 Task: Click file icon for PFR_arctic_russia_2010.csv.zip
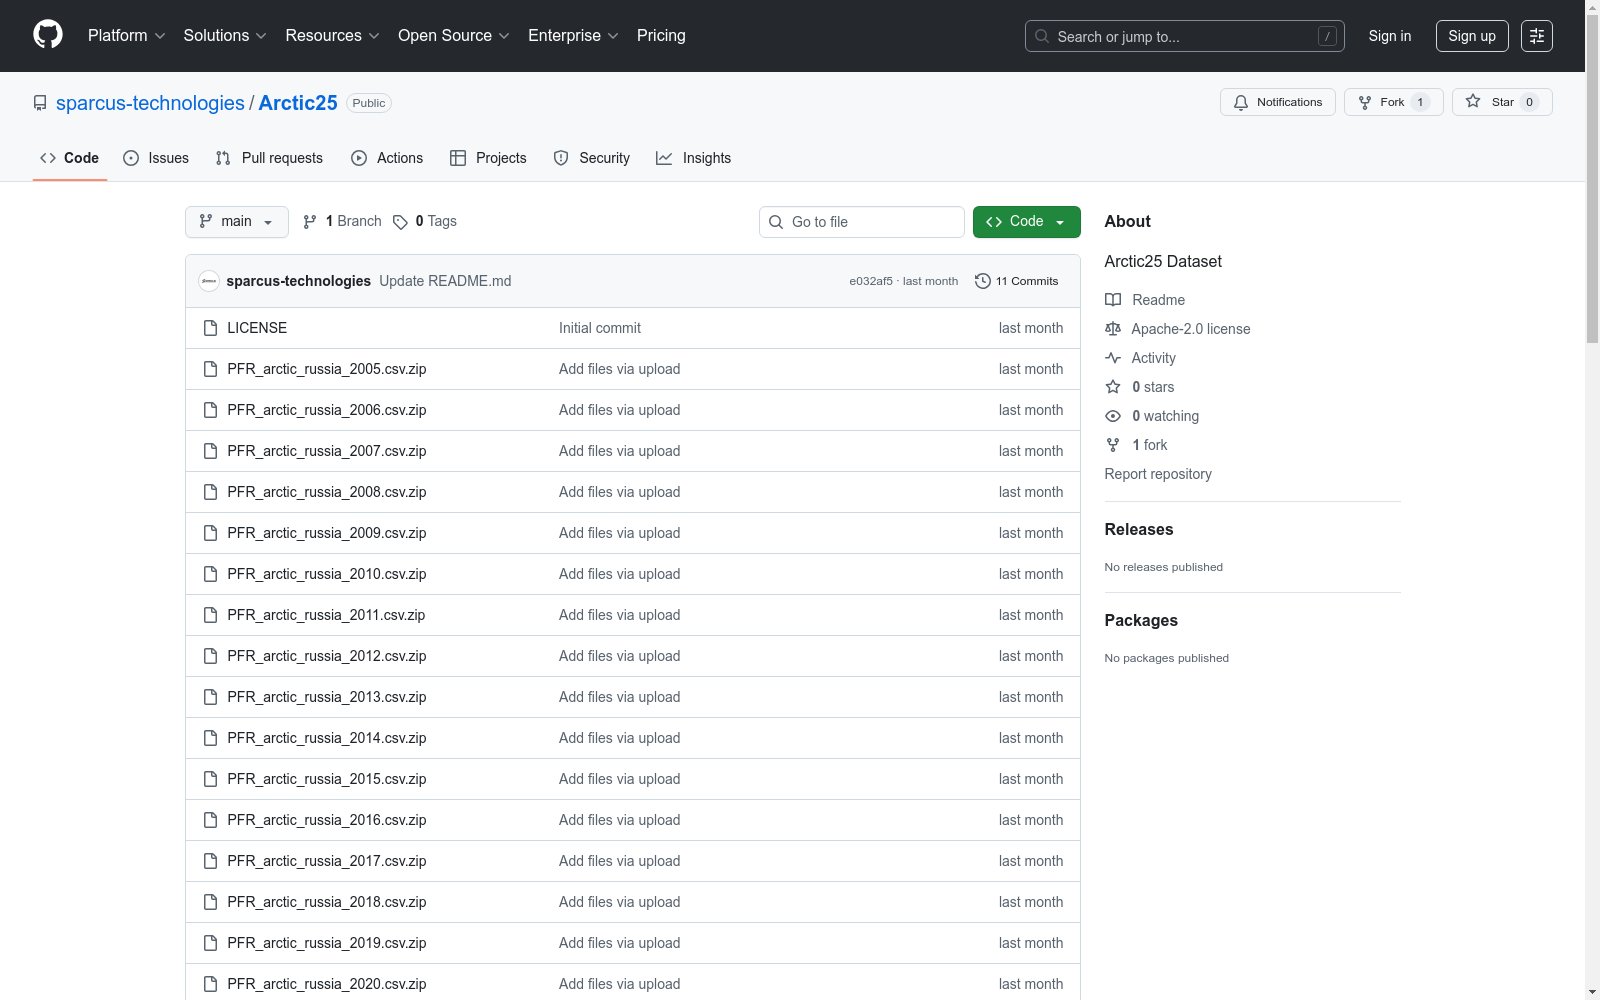tap(210, 574)
